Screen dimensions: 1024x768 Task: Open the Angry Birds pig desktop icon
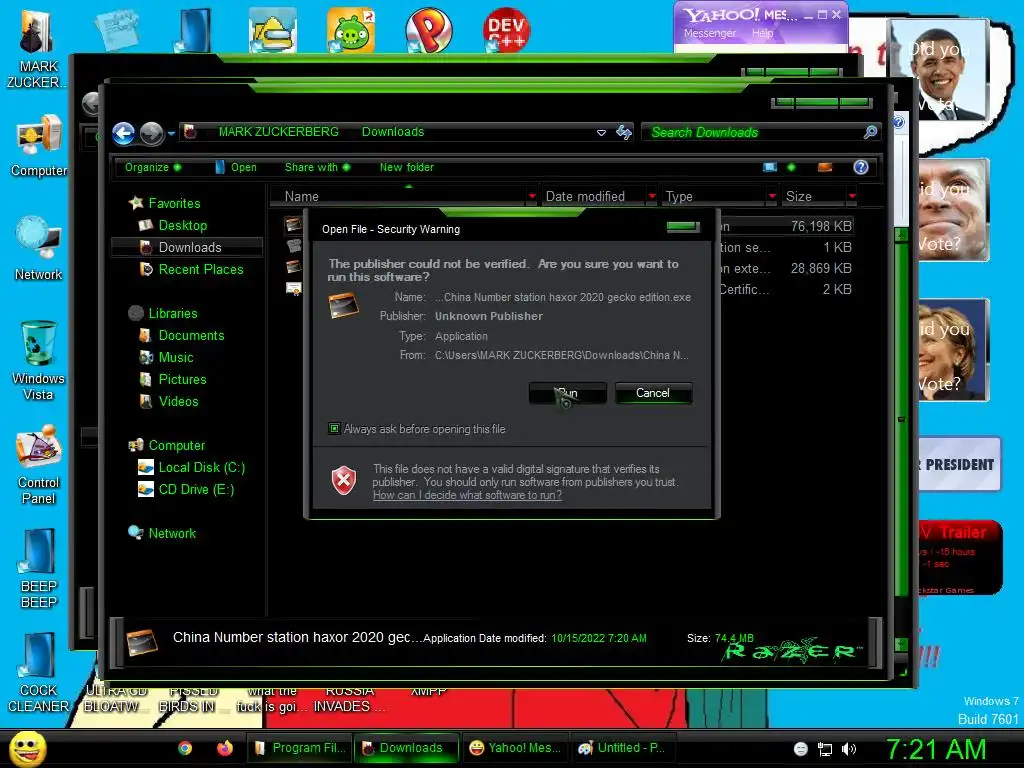coord(351,30)
